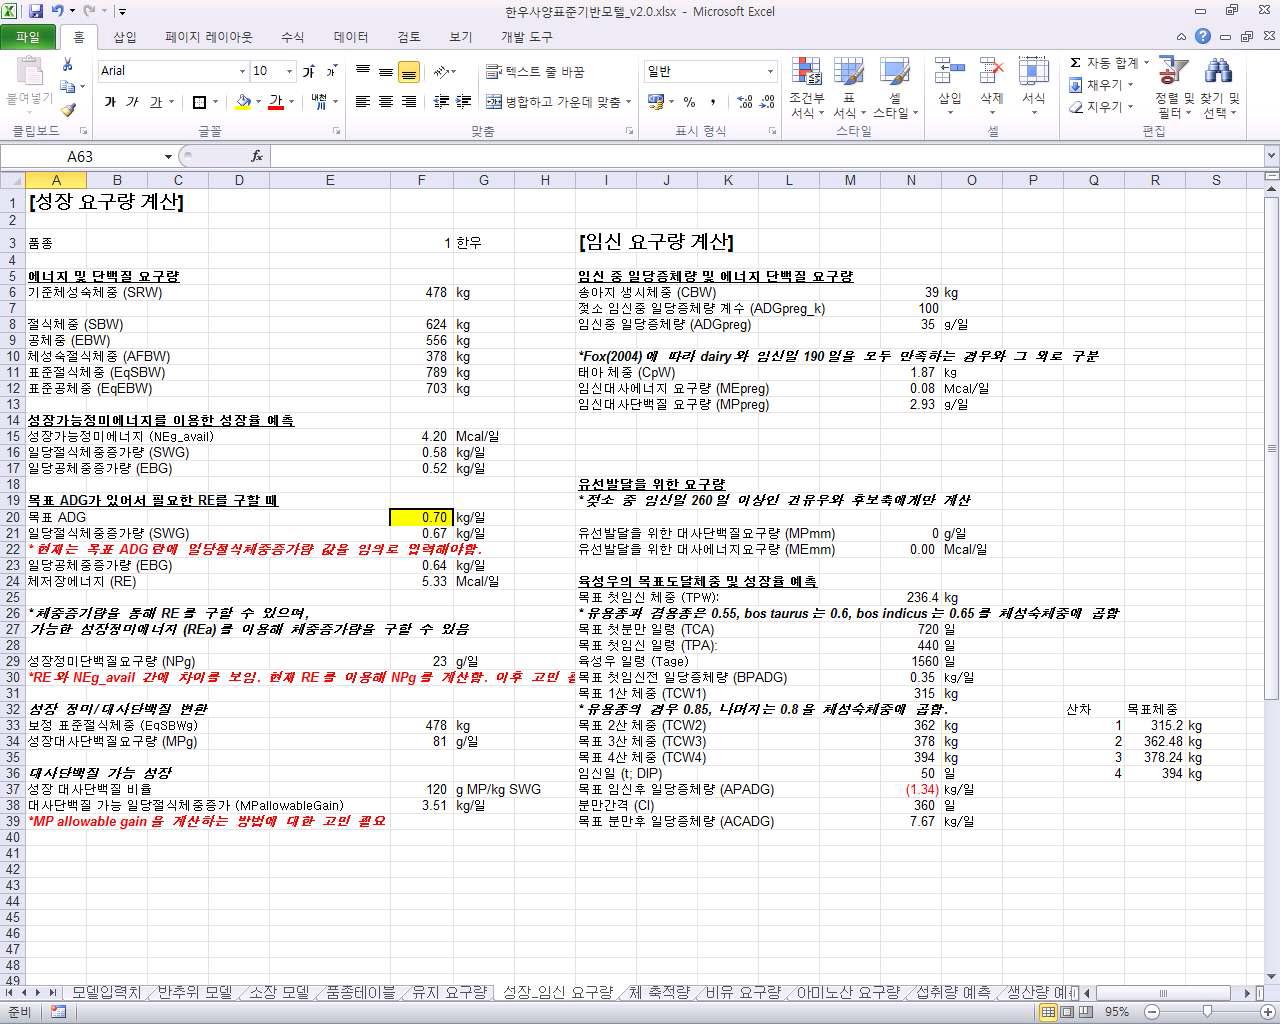The height and width of the screenshot is (1024, 1280).
Task: Open the accounting currency format icon
Action: tap(655, 102)
